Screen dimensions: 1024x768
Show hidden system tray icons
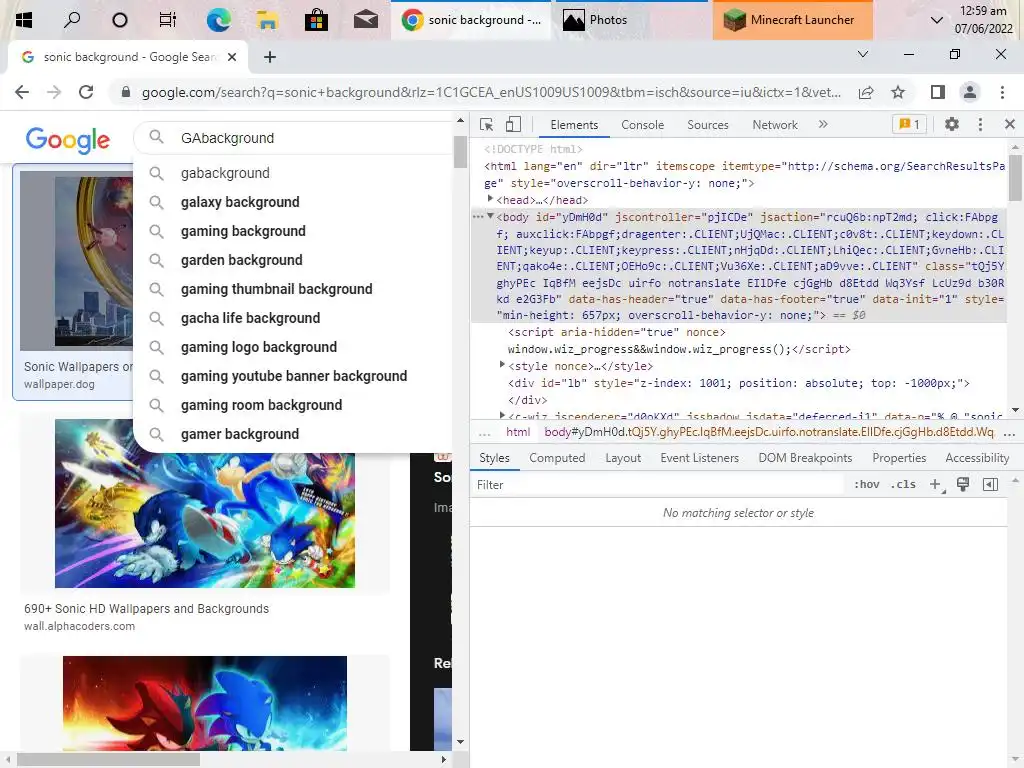[936, 20]
